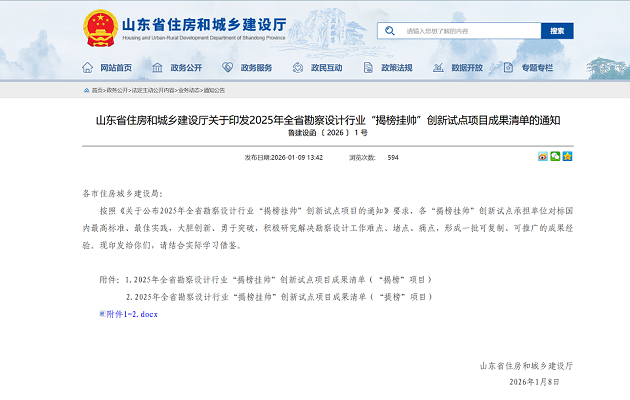Click the 网站首页 home icon
Image resolution: width=630 pixels, height=400 pixels.
click(x=87, y=68)
